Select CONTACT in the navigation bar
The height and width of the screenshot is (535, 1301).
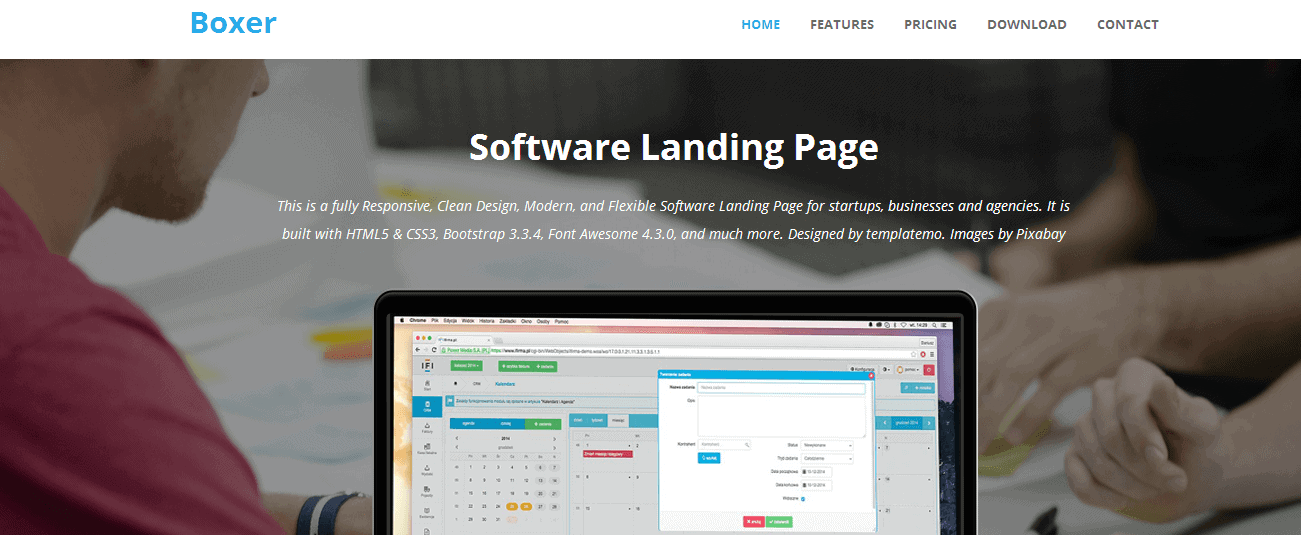point(1128,25)
